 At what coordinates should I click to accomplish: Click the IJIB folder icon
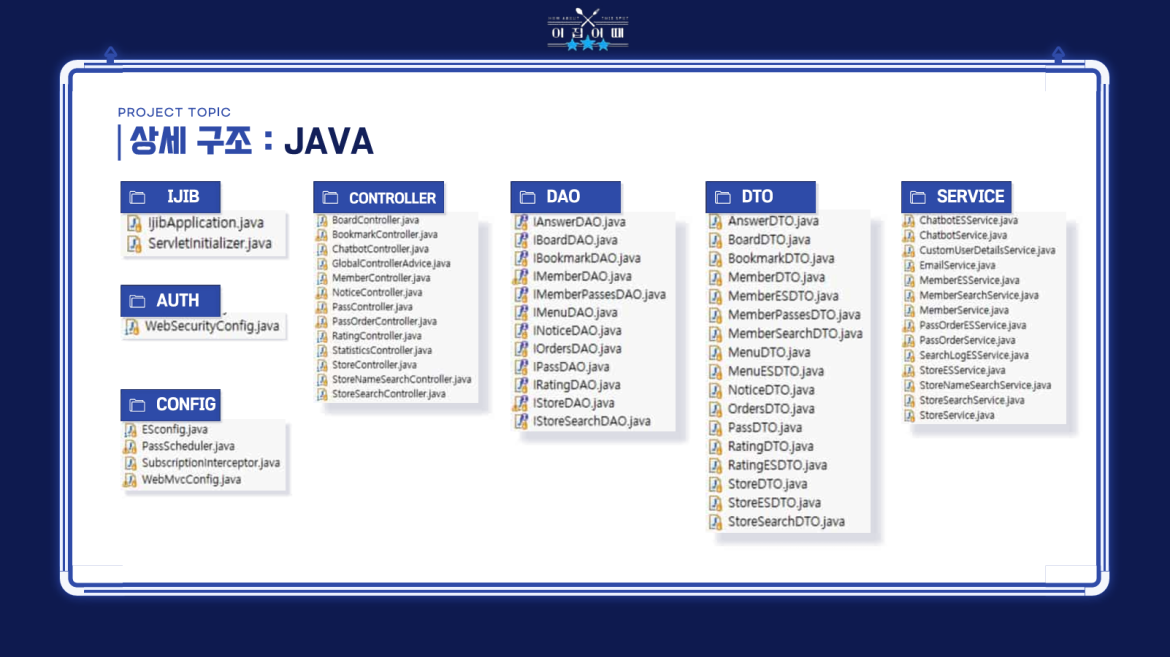pyautogui.click(x=137, y=197)
